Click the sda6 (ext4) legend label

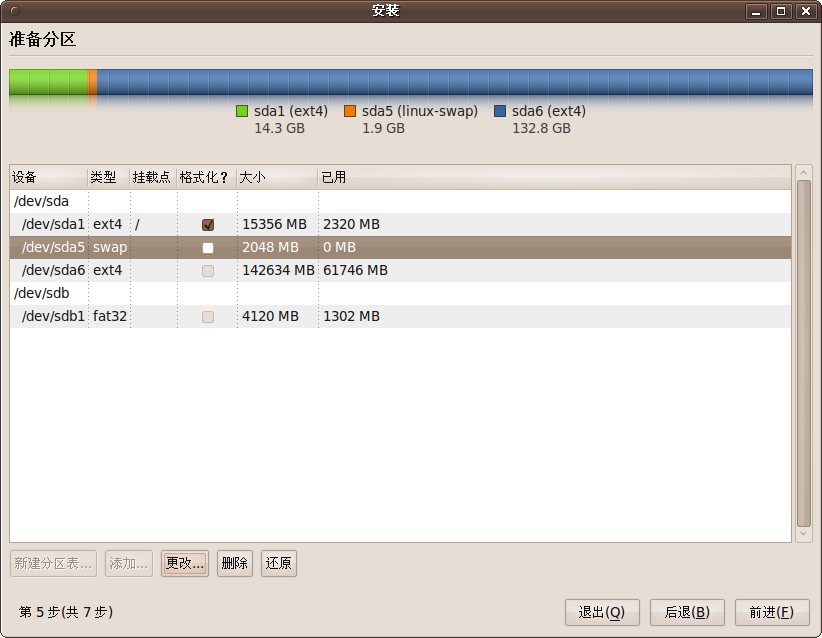pos(549,111)
